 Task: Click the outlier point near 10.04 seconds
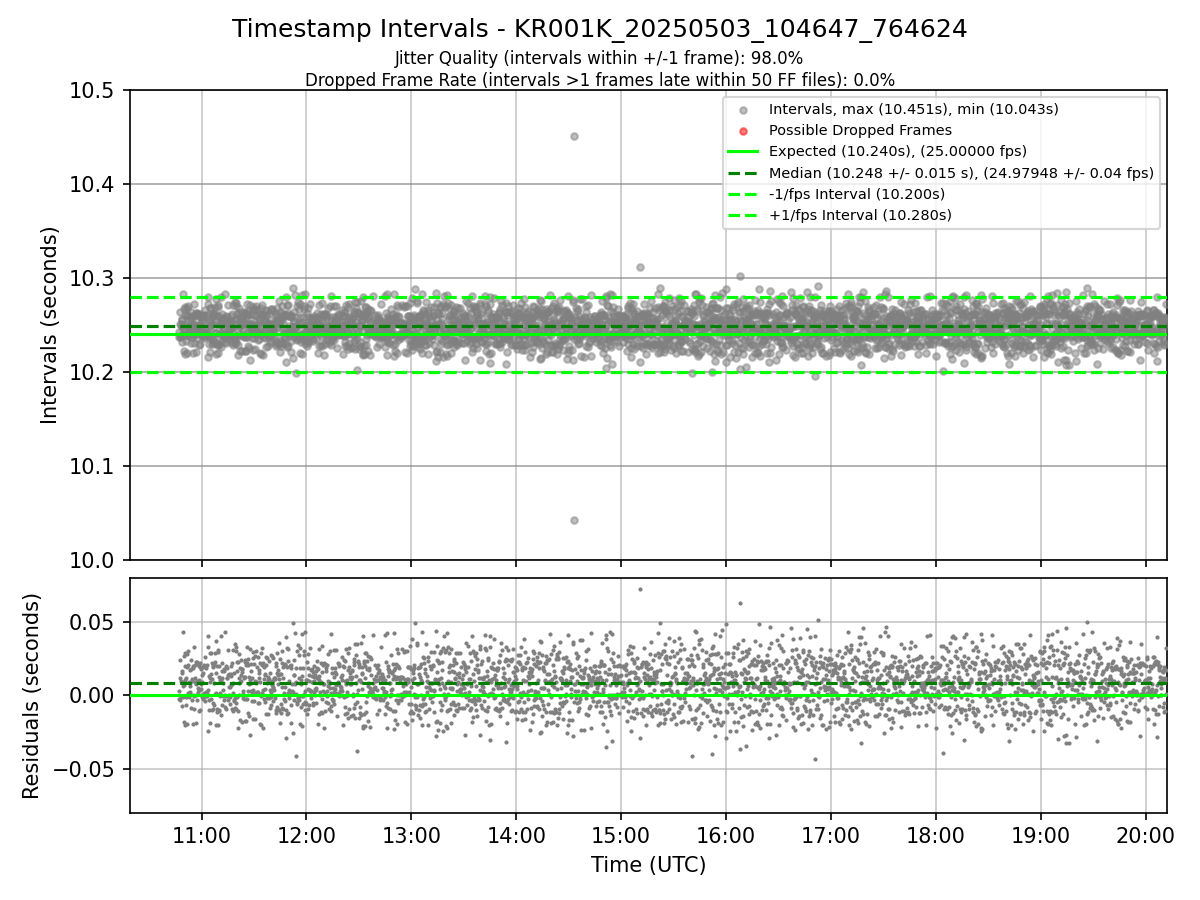574,520
